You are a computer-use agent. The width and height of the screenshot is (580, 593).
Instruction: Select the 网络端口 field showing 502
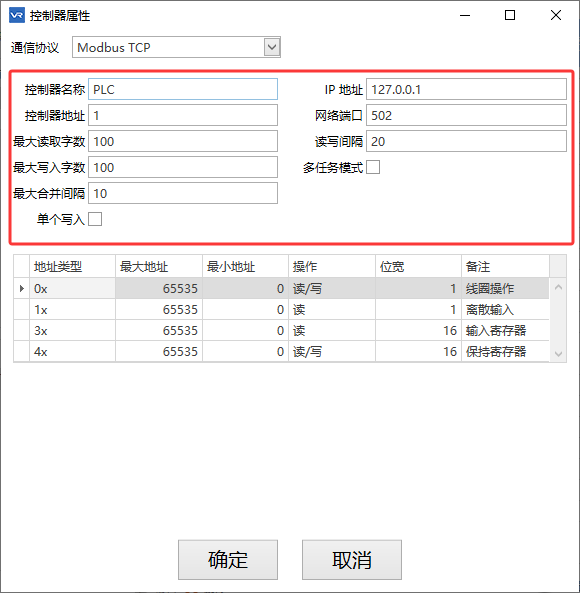point(466,115)
